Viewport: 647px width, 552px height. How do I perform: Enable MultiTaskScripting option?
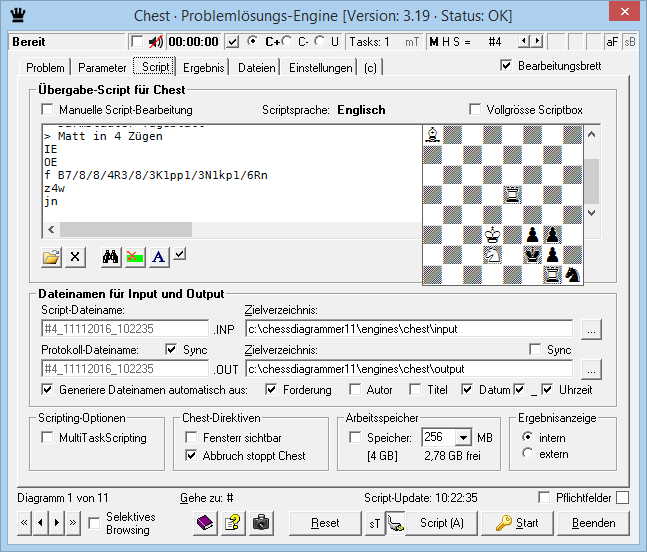coord(47,437)
